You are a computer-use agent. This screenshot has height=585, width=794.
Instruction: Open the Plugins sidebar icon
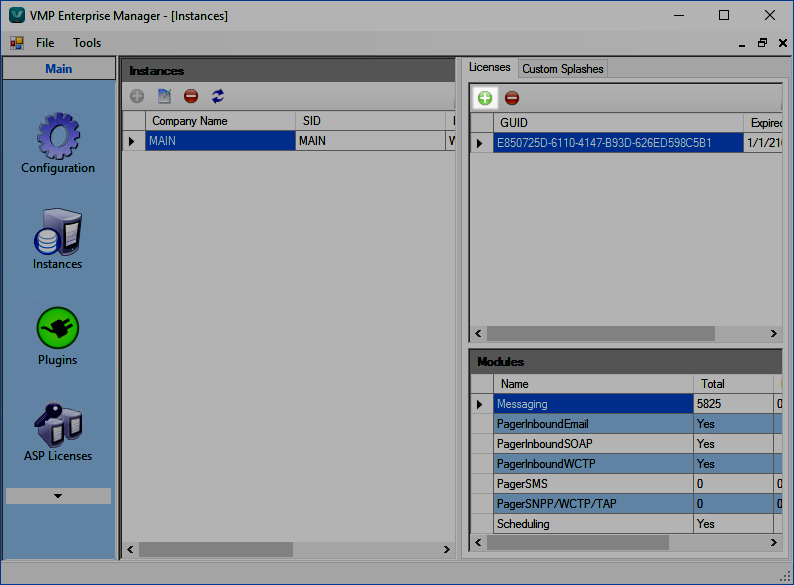point(58,328)
